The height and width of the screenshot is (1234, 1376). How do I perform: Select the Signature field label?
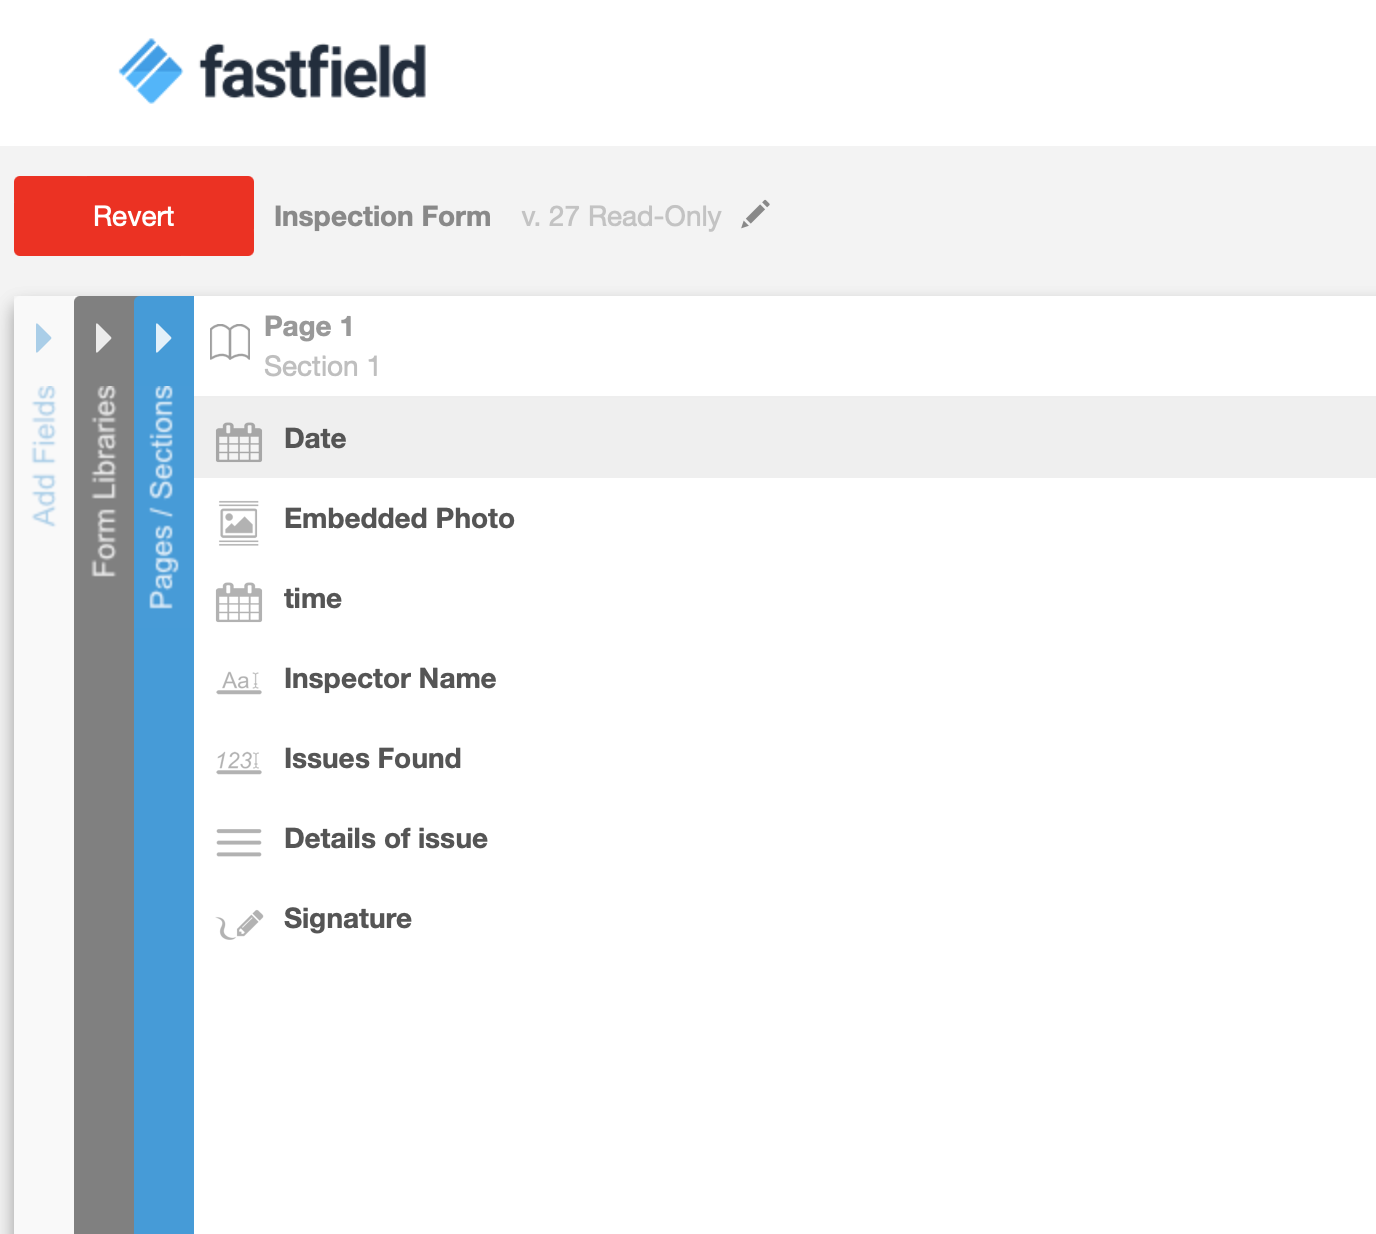point(348,918)
